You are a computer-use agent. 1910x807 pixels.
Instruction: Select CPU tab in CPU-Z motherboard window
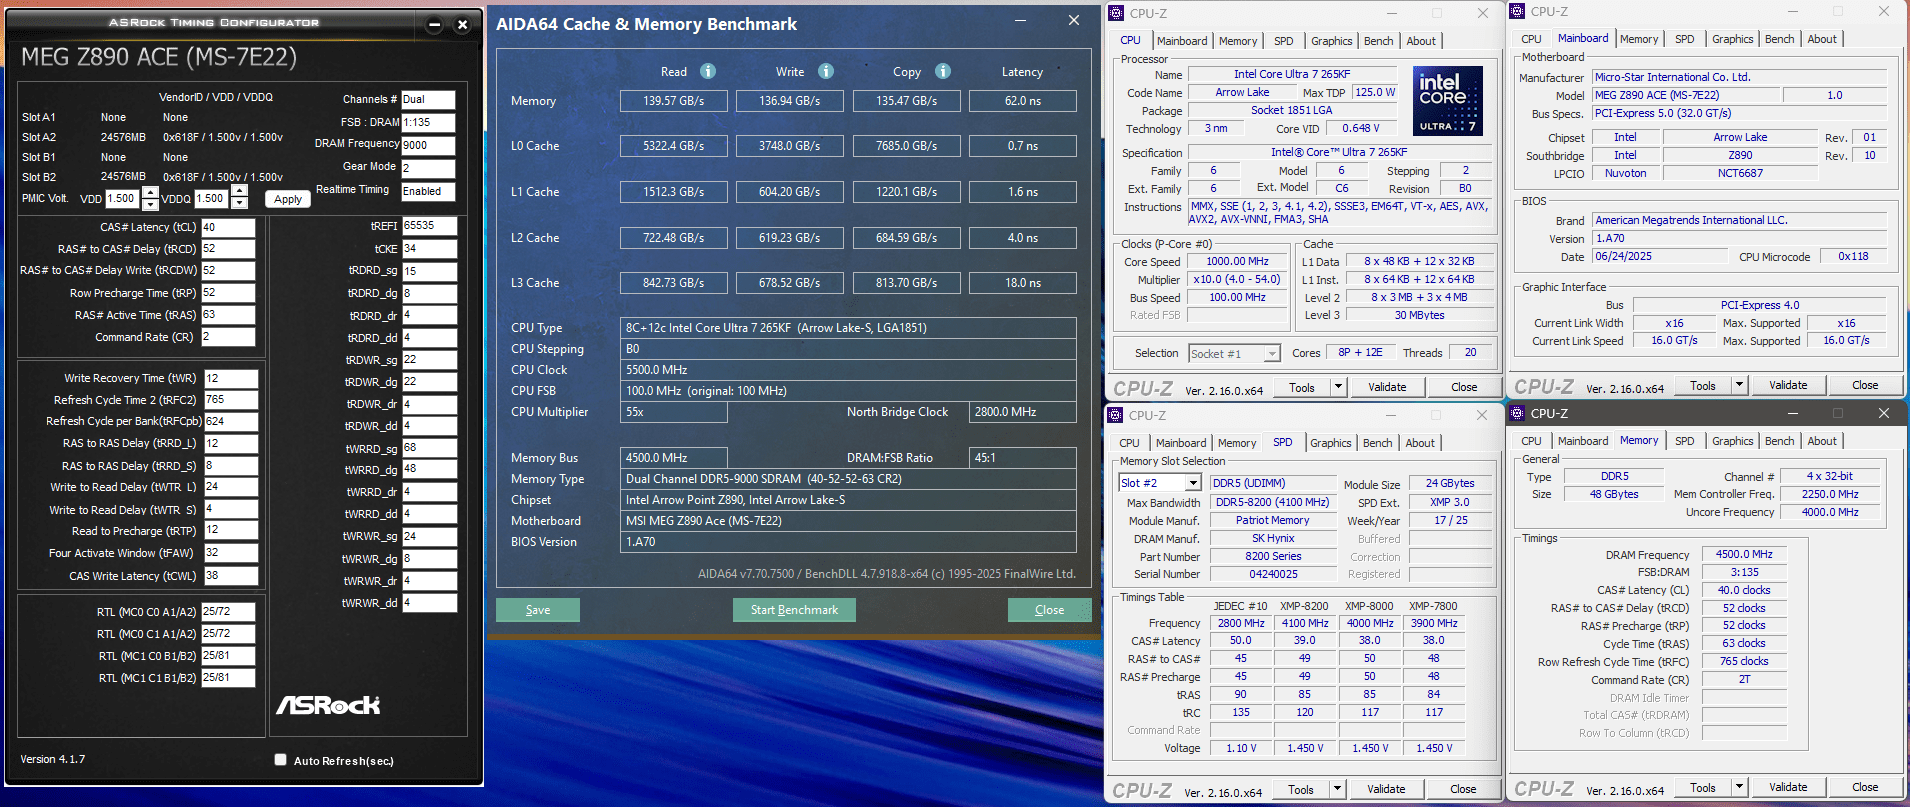1531,39
